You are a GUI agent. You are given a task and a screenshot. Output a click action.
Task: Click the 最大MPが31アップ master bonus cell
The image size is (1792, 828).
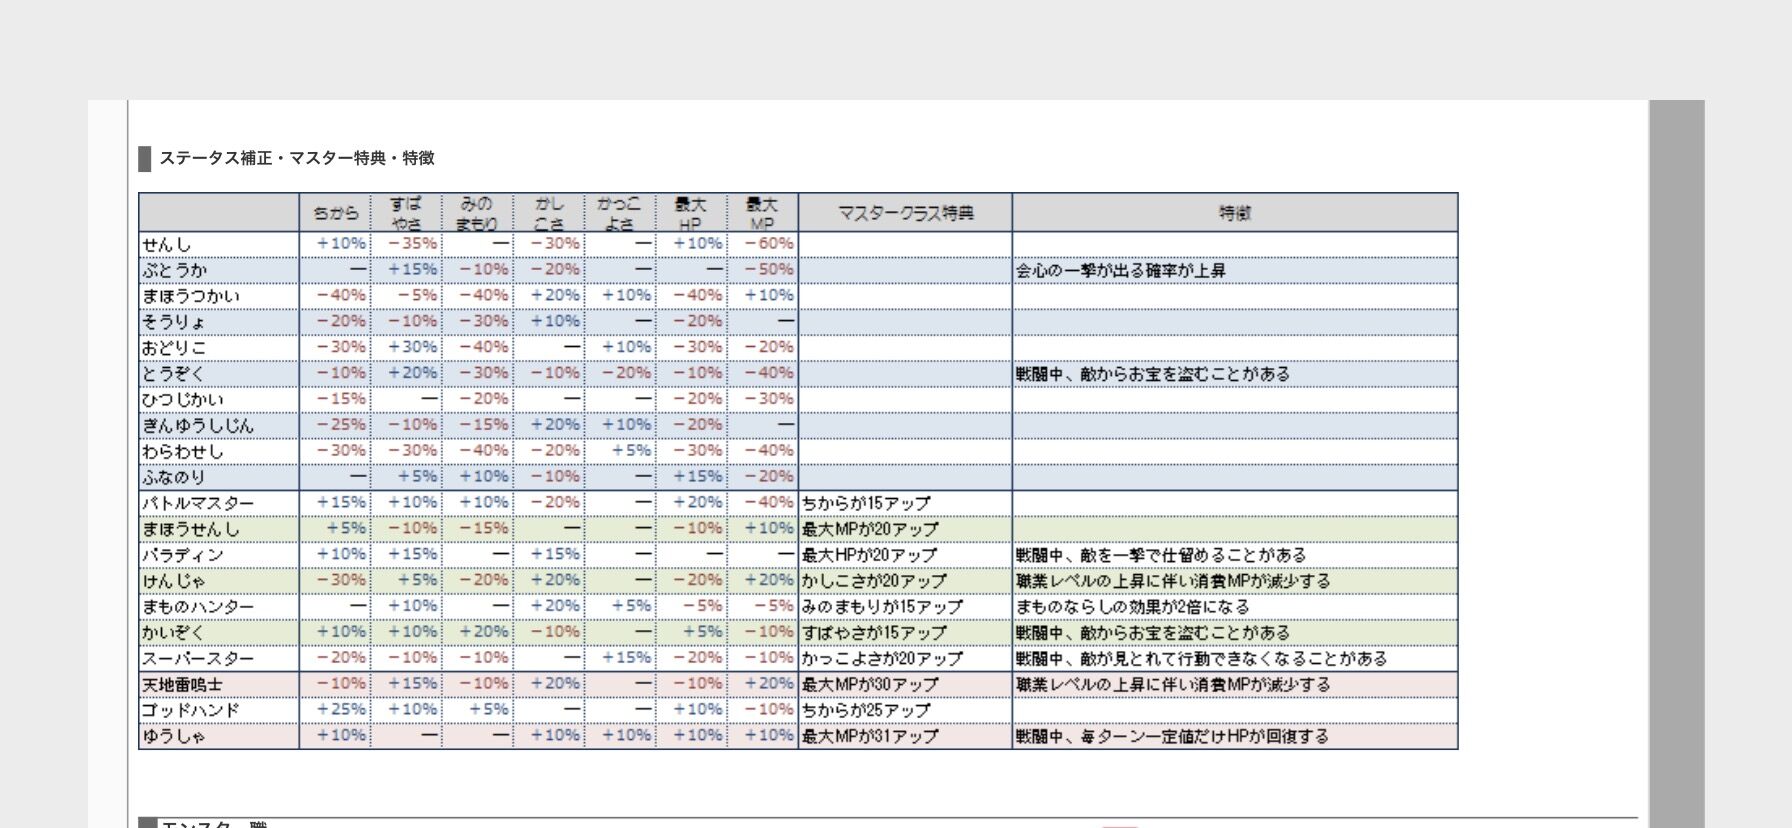pyautogui.click(x=870, y=737)
